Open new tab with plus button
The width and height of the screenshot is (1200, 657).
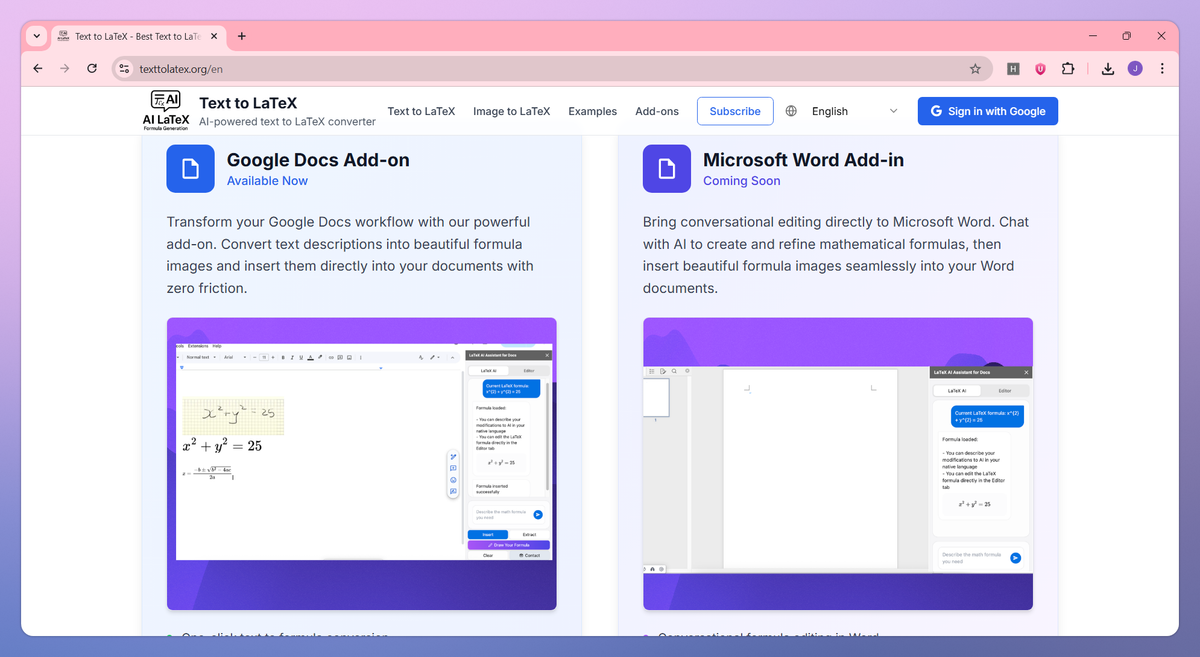click(x=242, y=36)
